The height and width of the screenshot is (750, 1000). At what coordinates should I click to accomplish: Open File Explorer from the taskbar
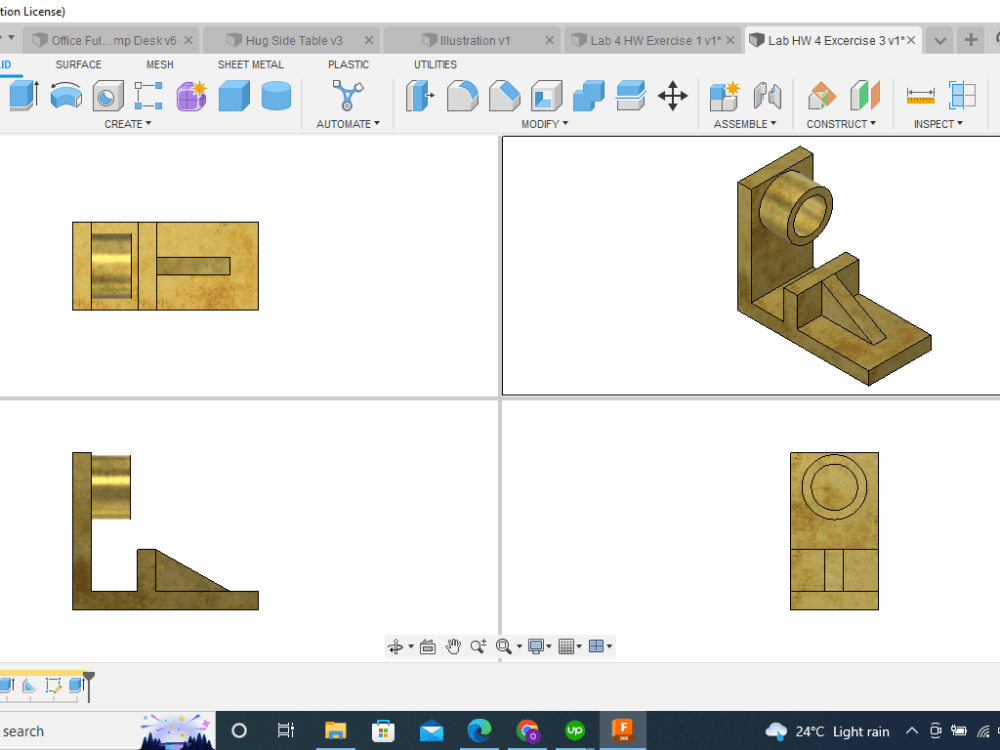coord(335,731)
